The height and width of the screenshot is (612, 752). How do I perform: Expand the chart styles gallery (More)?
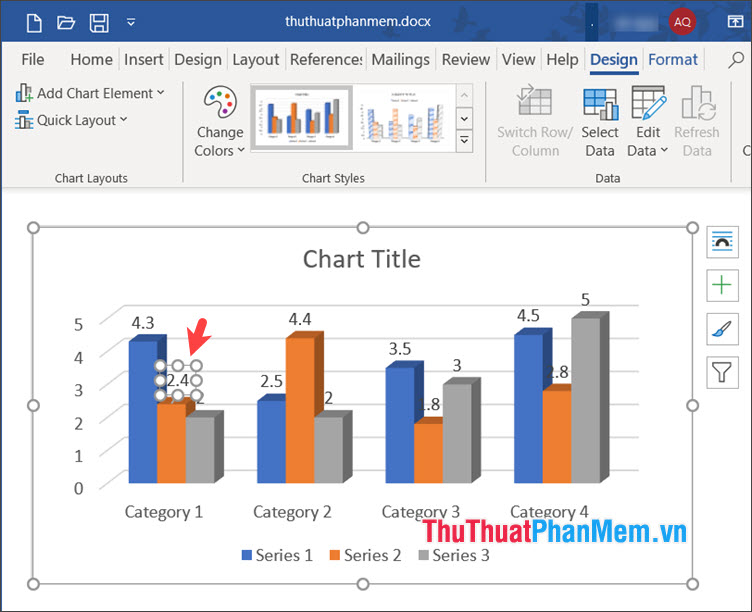(464, 141)
